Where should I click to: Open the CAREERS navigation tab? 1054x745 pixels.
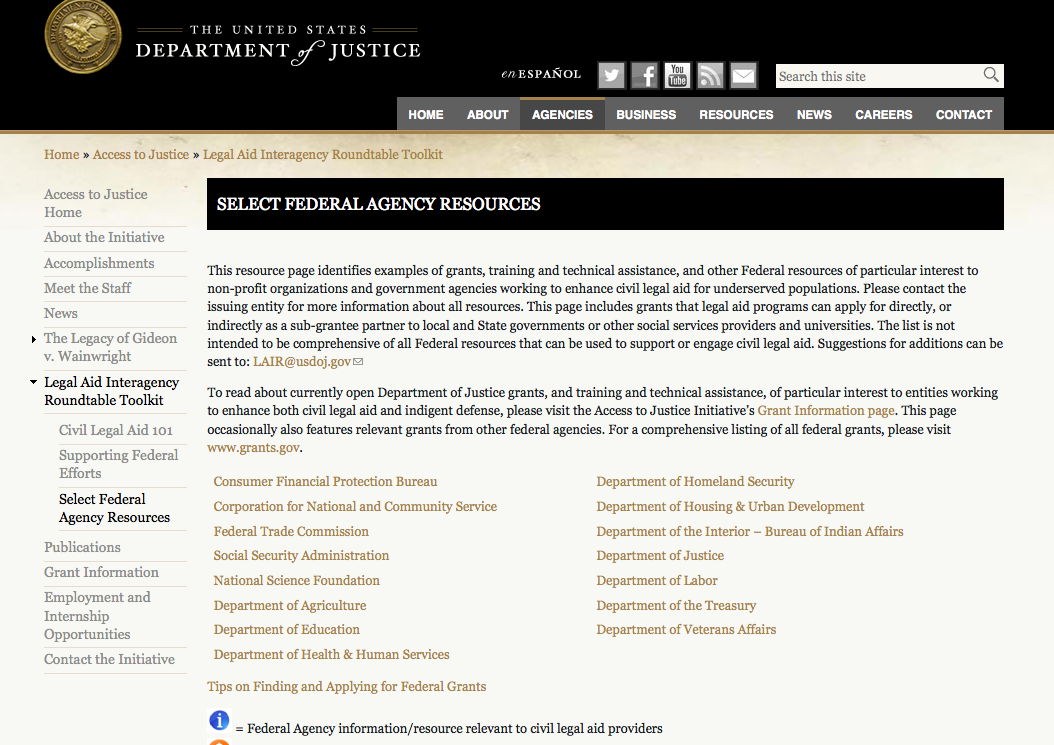(883, 114)
